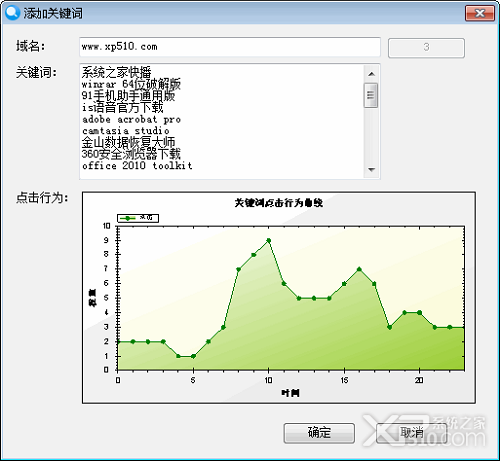Select the keyword line office 2010 toolkit
The height and width of the screenshot is (461, 500).
[137, 166]
